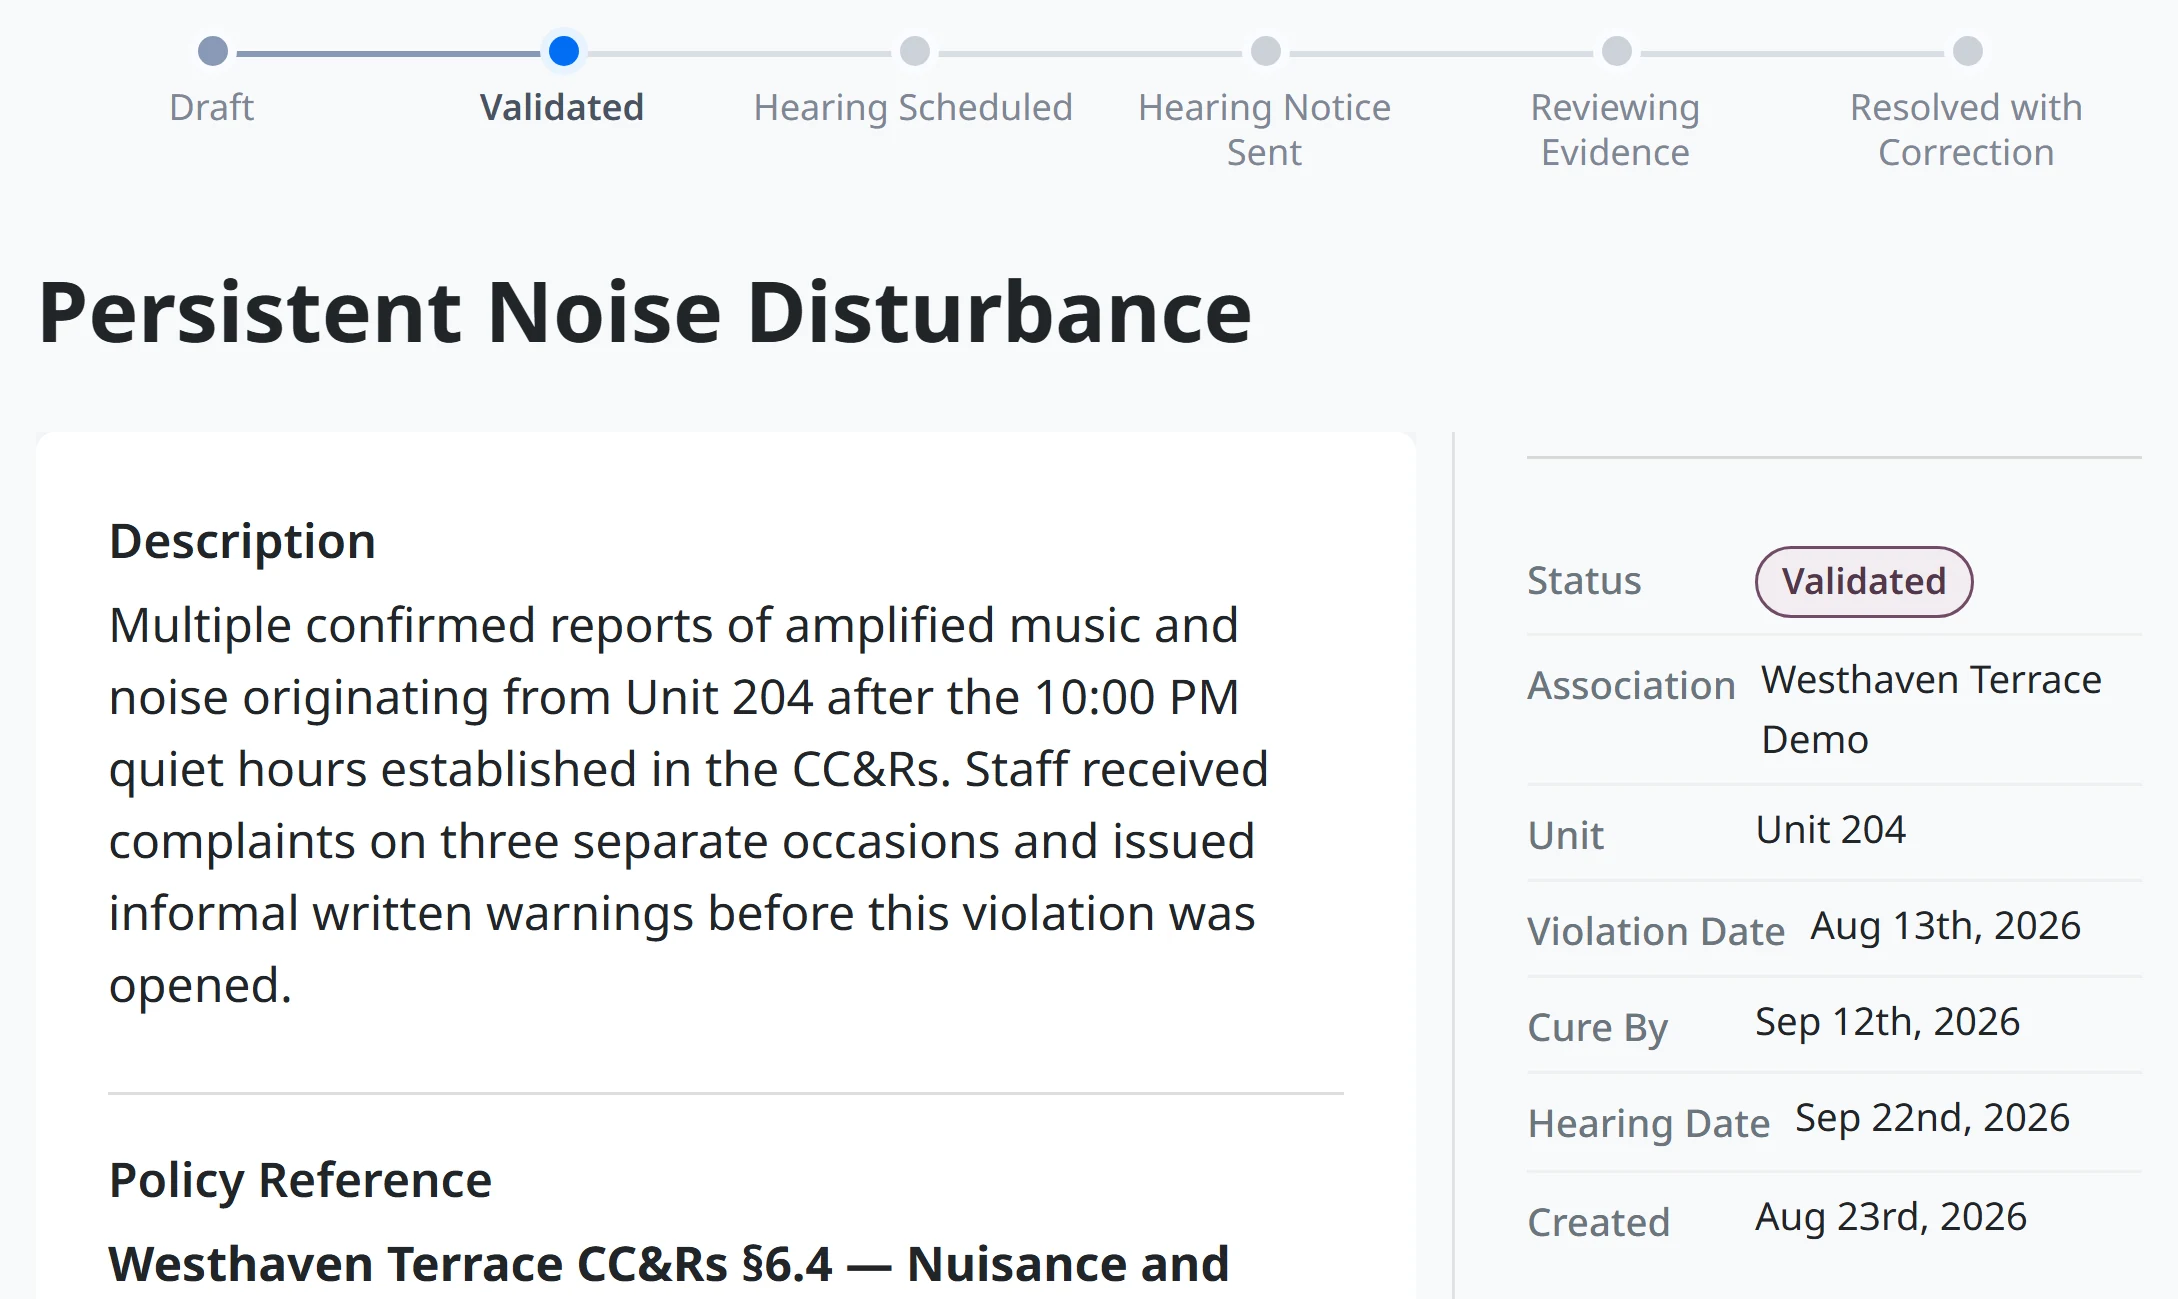Select the Reviewing Evidence label
This screenshot has width=2178, height=1299.
coord(1615,129)
